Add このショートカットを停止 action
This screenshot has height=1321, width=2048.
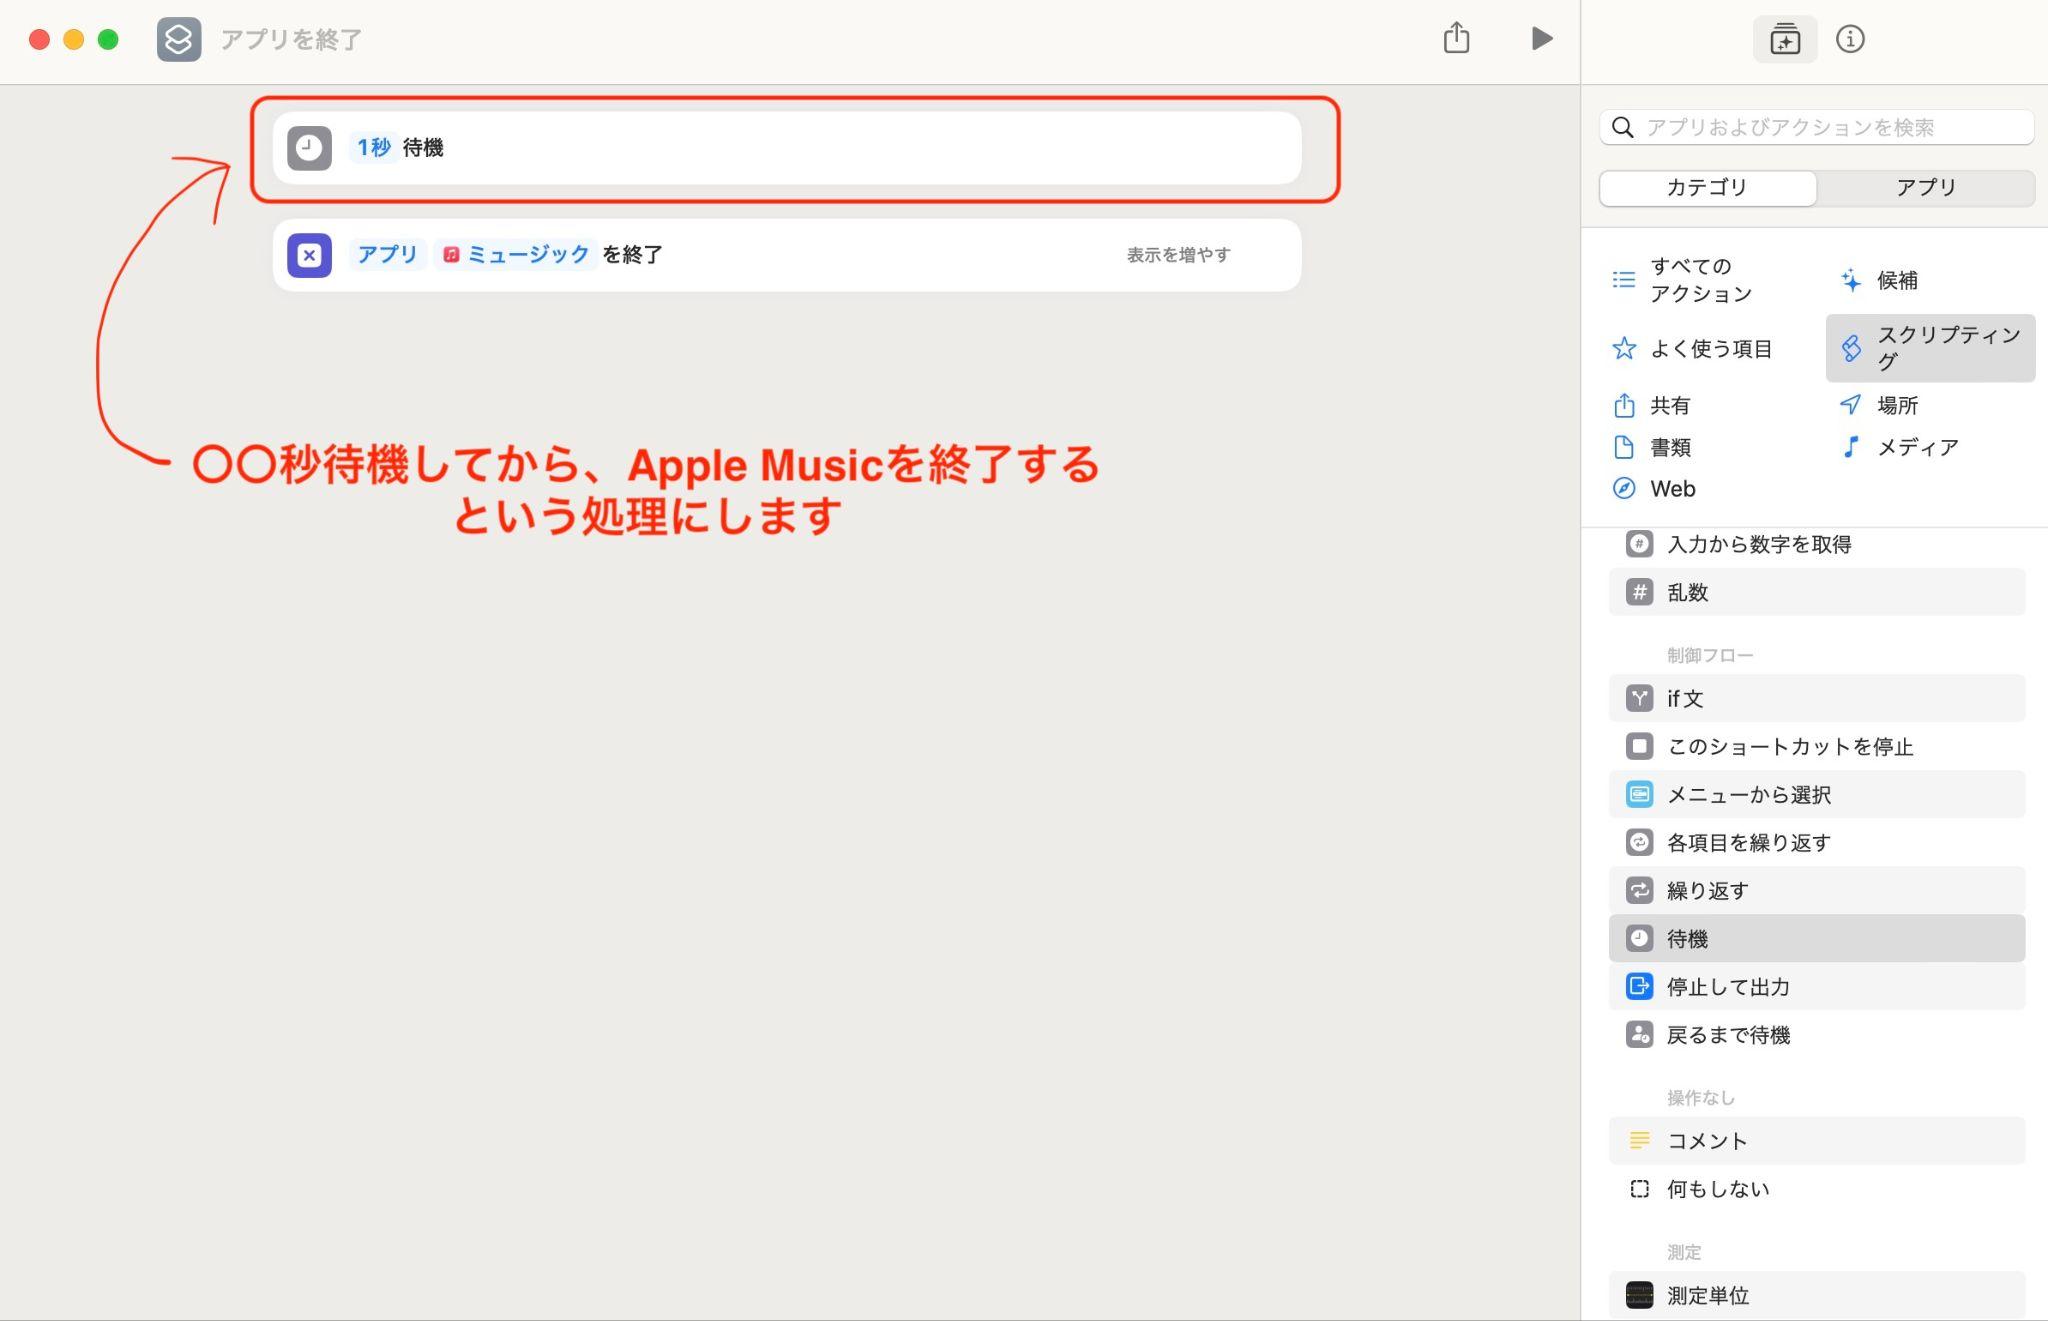(1817, 746)
